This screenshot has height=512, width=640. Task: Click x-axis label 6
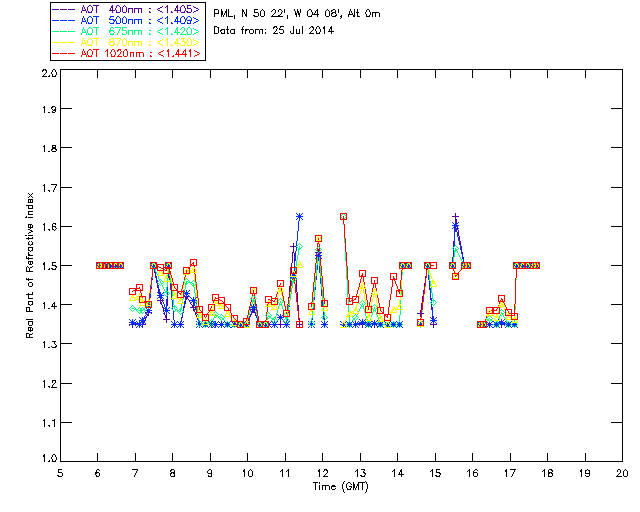coord(98,473)
